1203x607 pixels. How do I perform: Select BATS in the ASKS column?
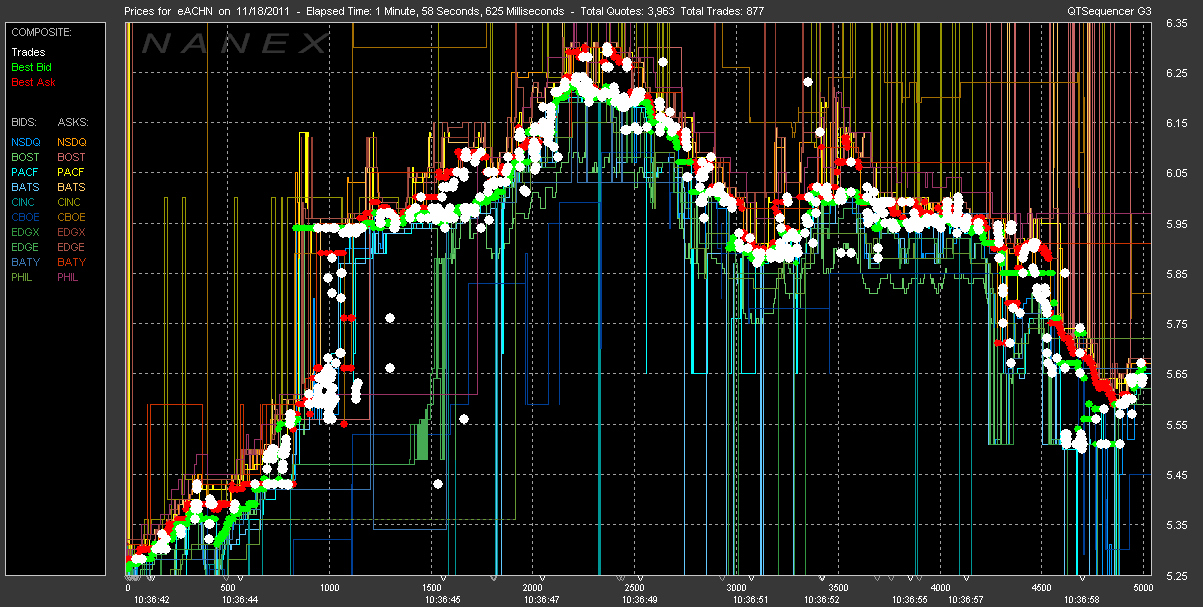(x=72, y=187)
